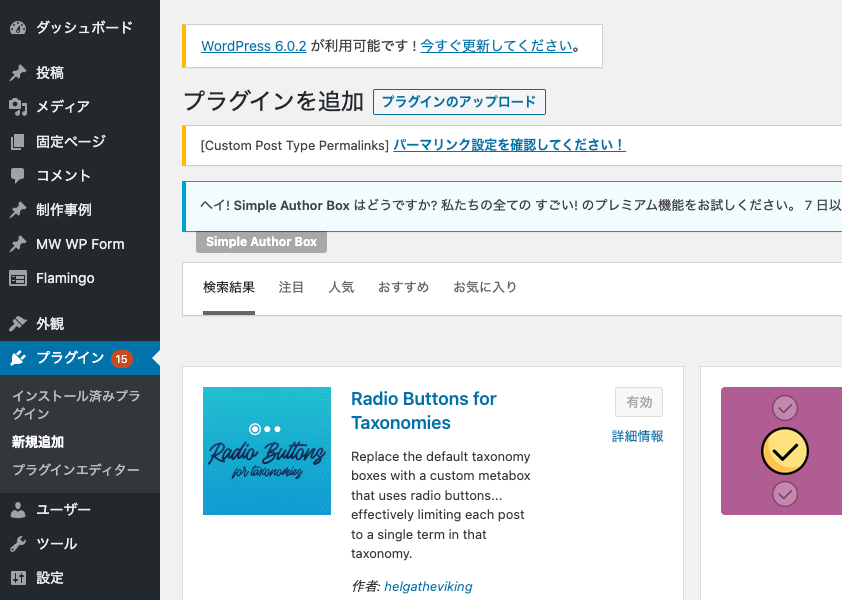Click the wrench icon beside ツール

[18, 544]
